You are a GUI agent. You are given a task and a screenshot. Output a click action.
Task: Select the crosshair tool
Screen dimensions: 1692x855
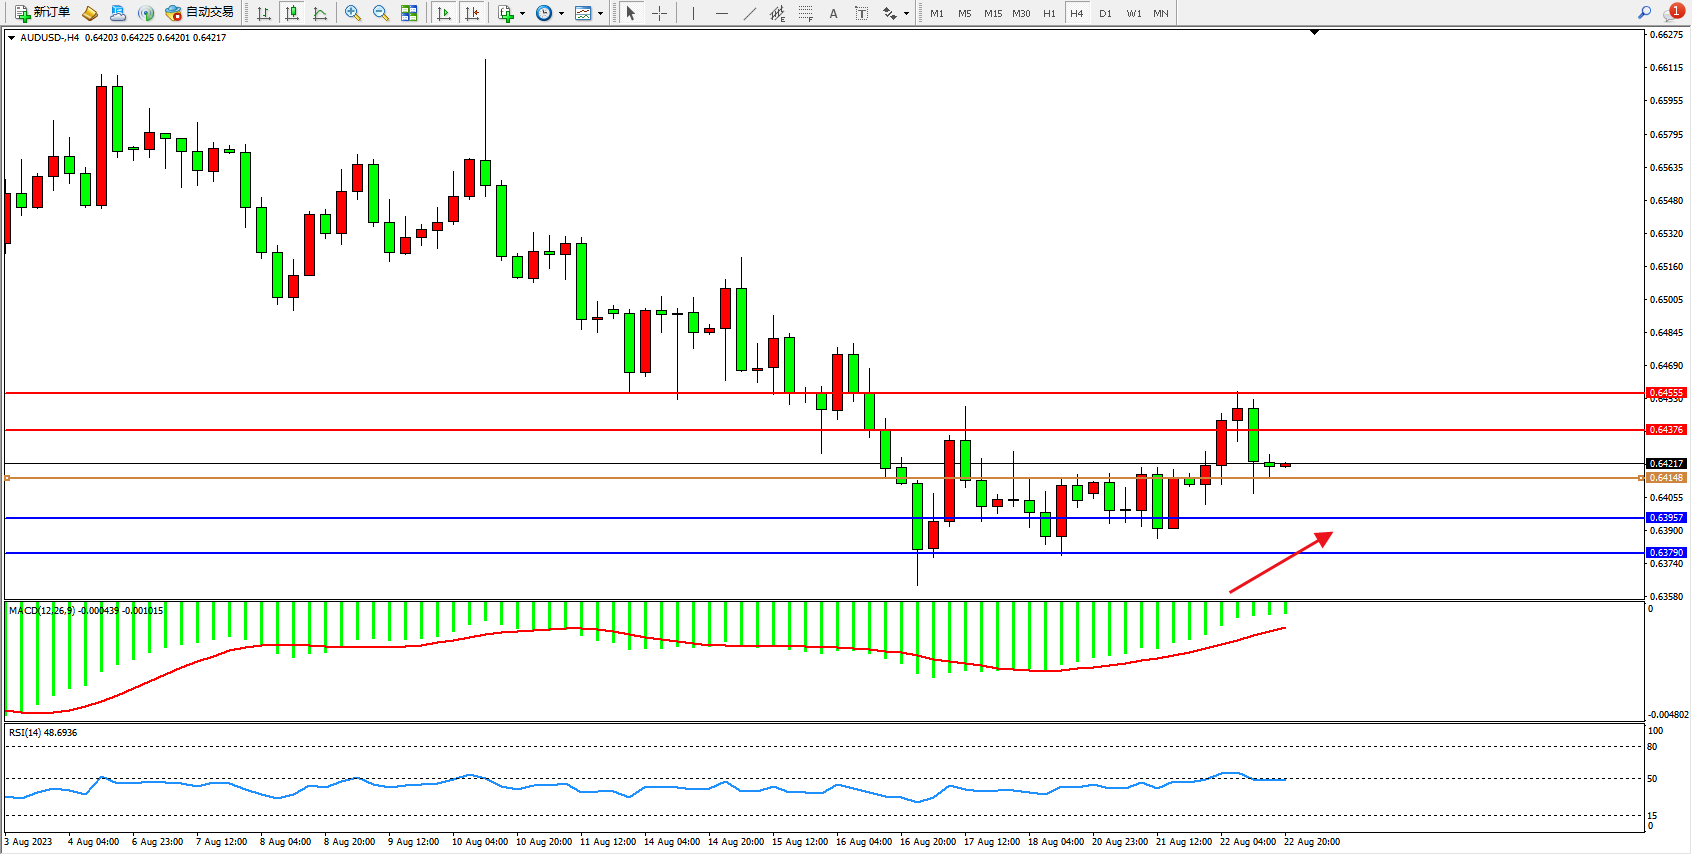(x=660, y=13)
